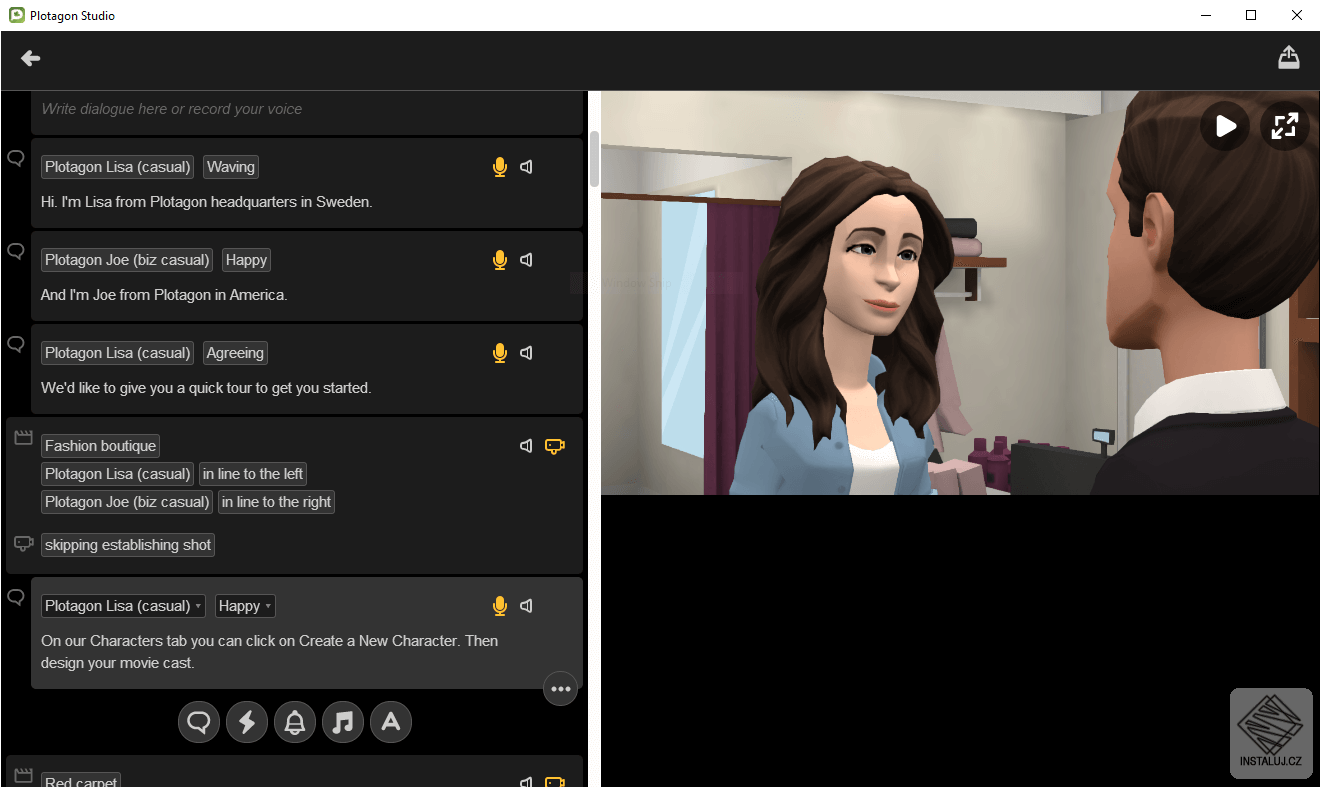Click the speech bubble icon beside the selected Lisa line
Screen dimensions: 1321x788
16,597
